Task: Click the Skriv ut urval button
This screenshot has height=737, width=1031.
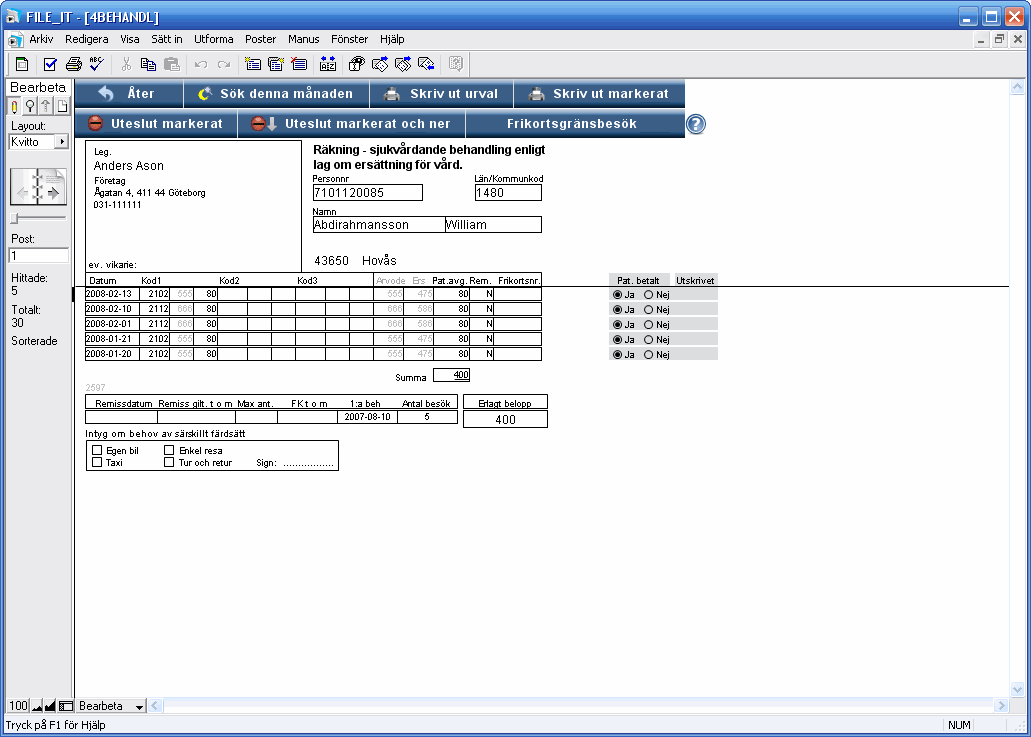Action: click(441, 94)
